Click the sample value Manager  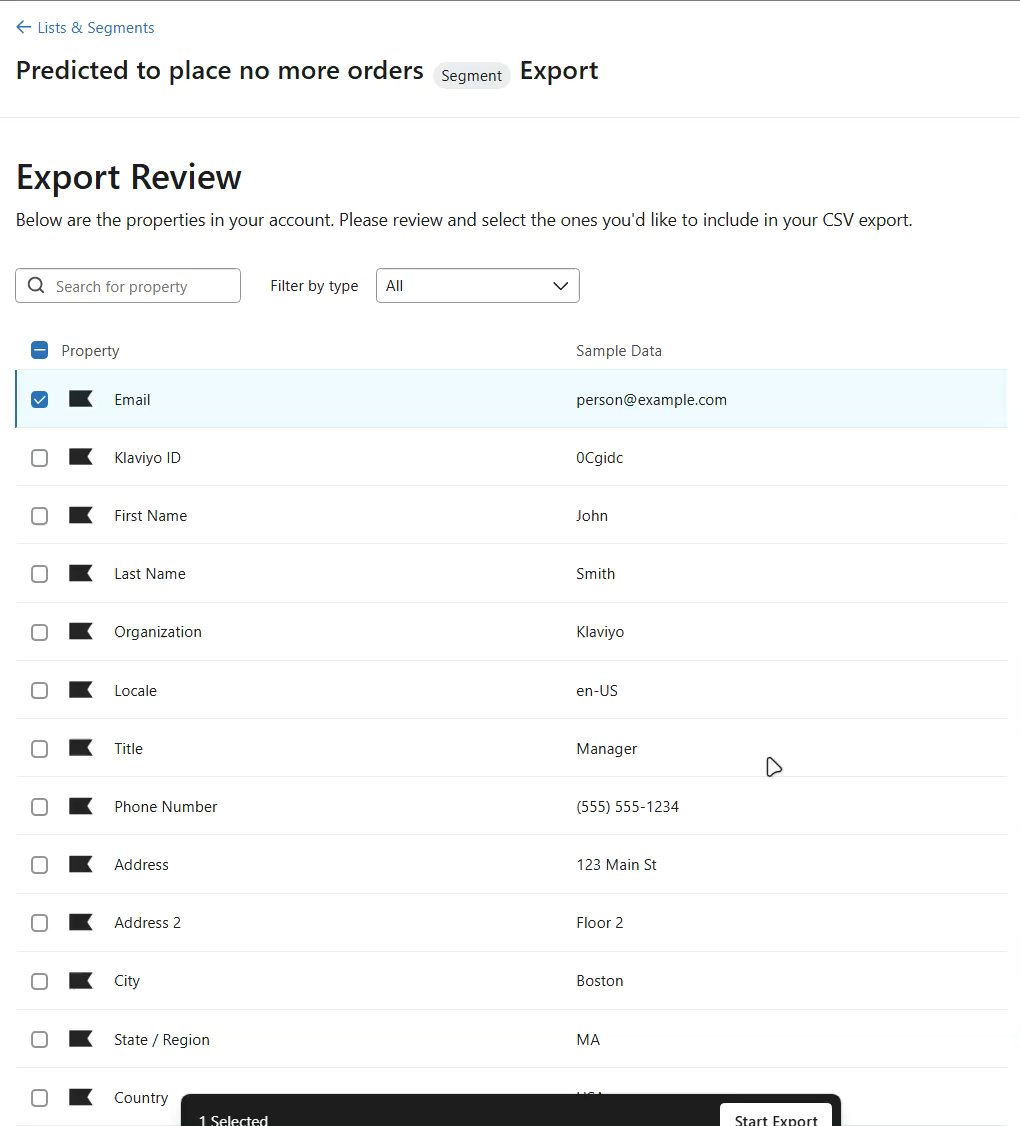tap(607, 749)
